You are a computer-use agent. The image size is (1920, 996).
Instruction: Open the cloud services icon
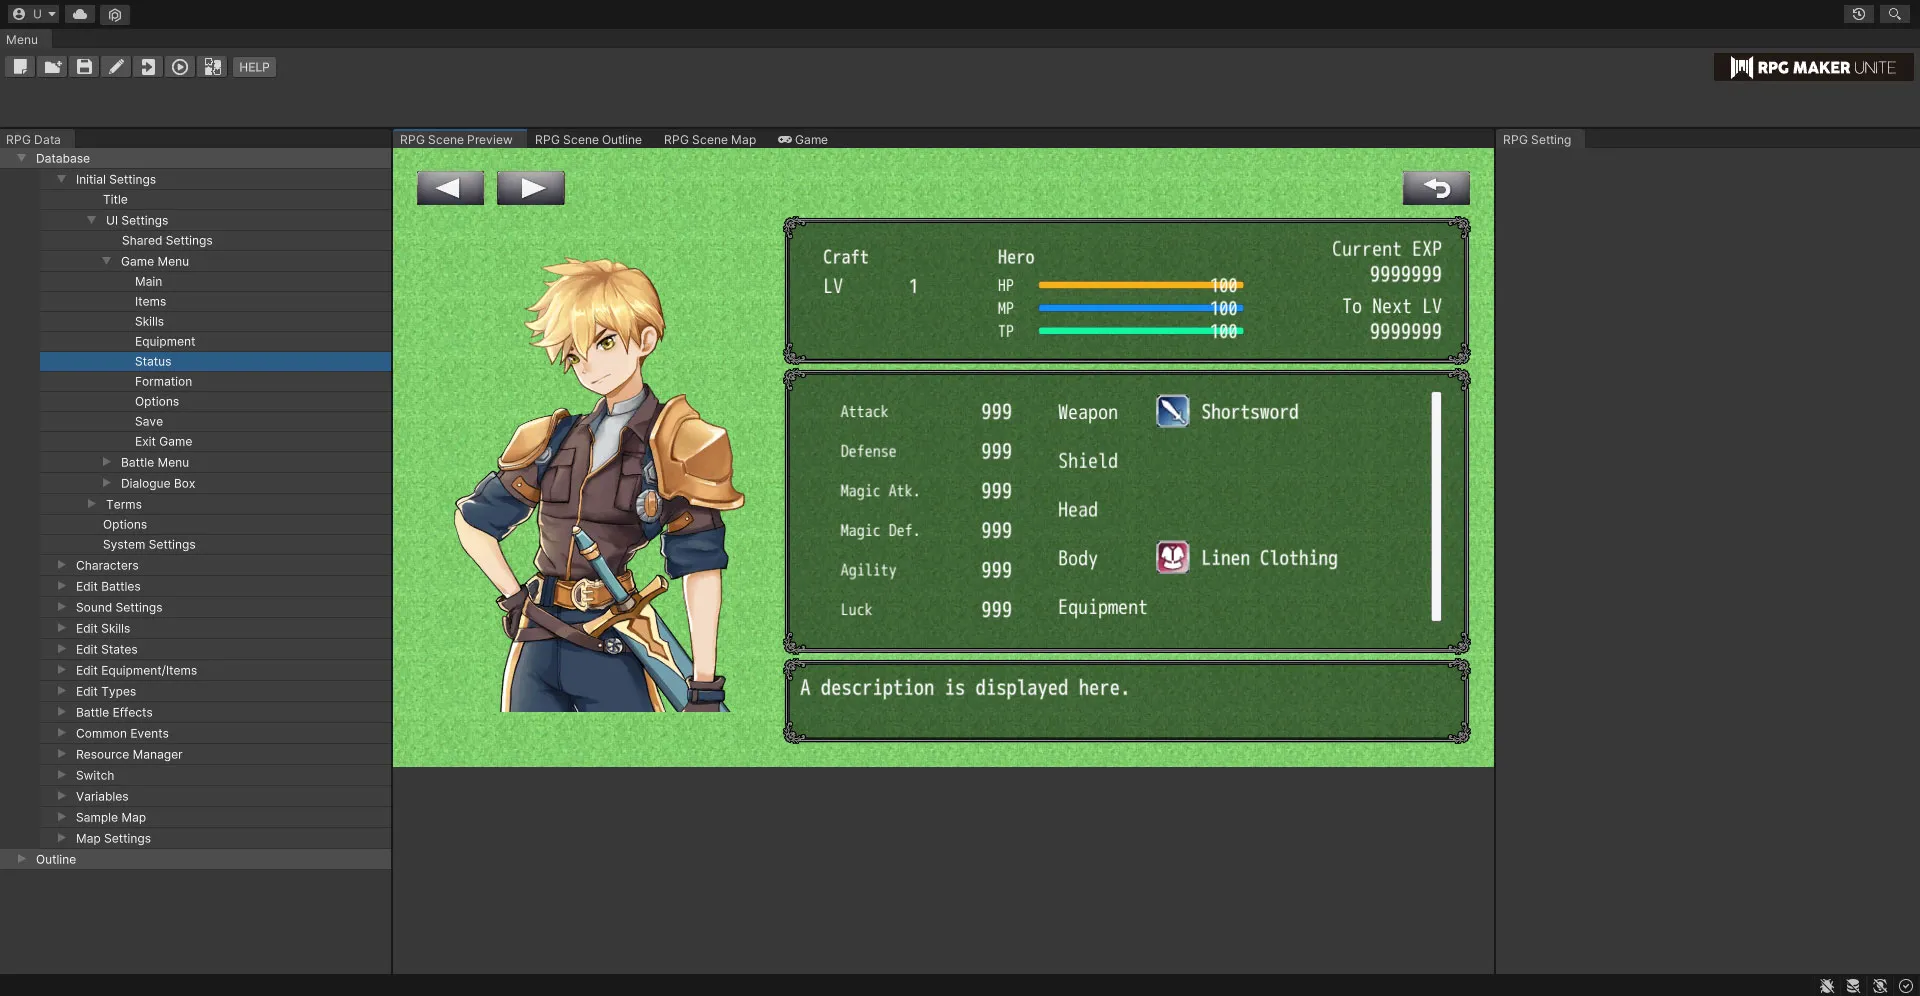[x=80, y=14]
